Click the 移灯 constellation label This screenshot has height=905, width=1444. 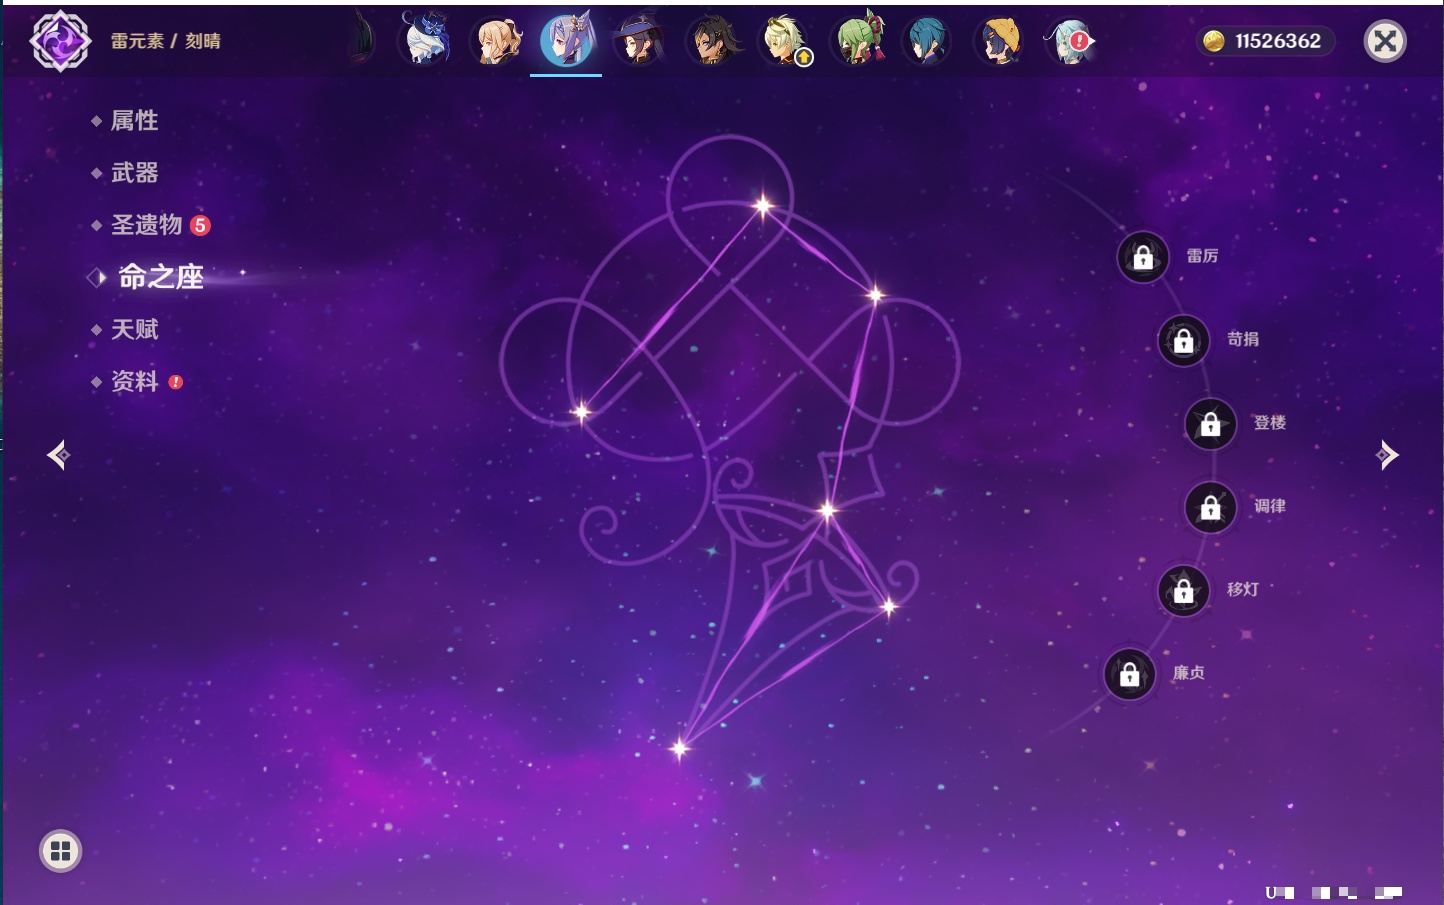click(x=1243, y=589)
